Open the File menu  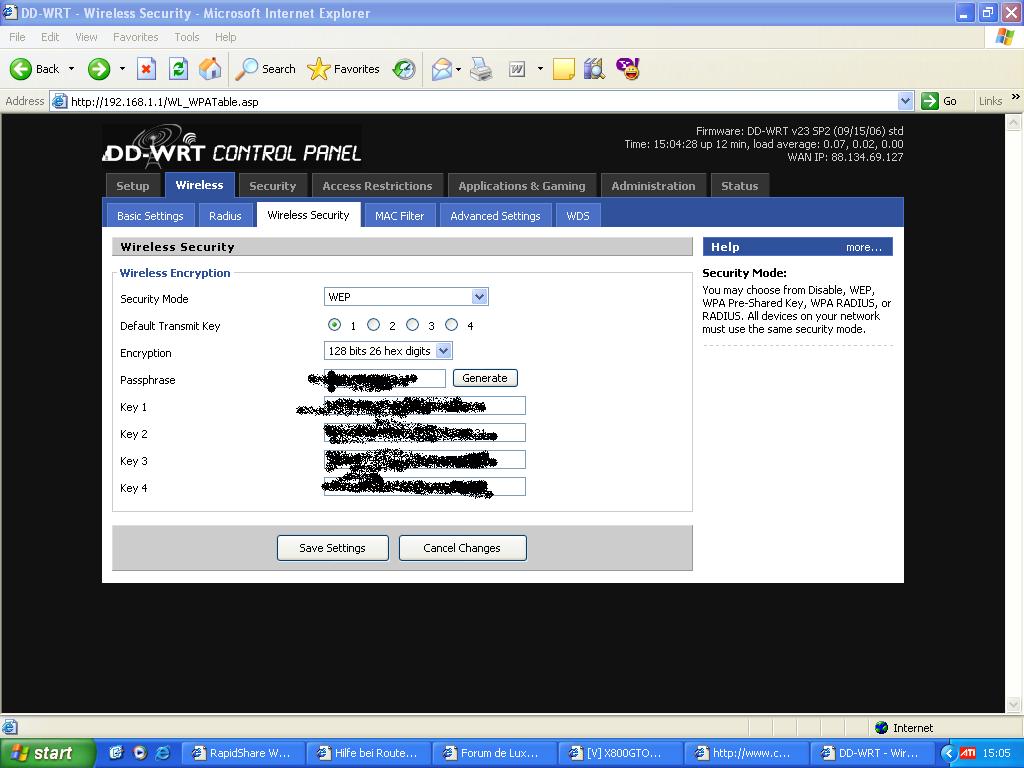click(18, 37)
